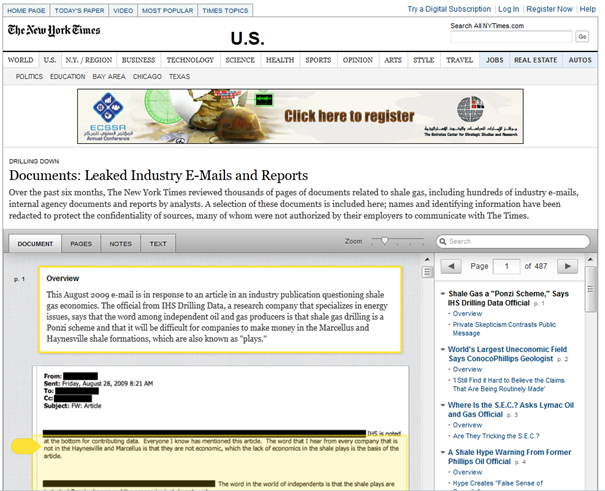Click POLITICS subsection link

tap(29, 77)
